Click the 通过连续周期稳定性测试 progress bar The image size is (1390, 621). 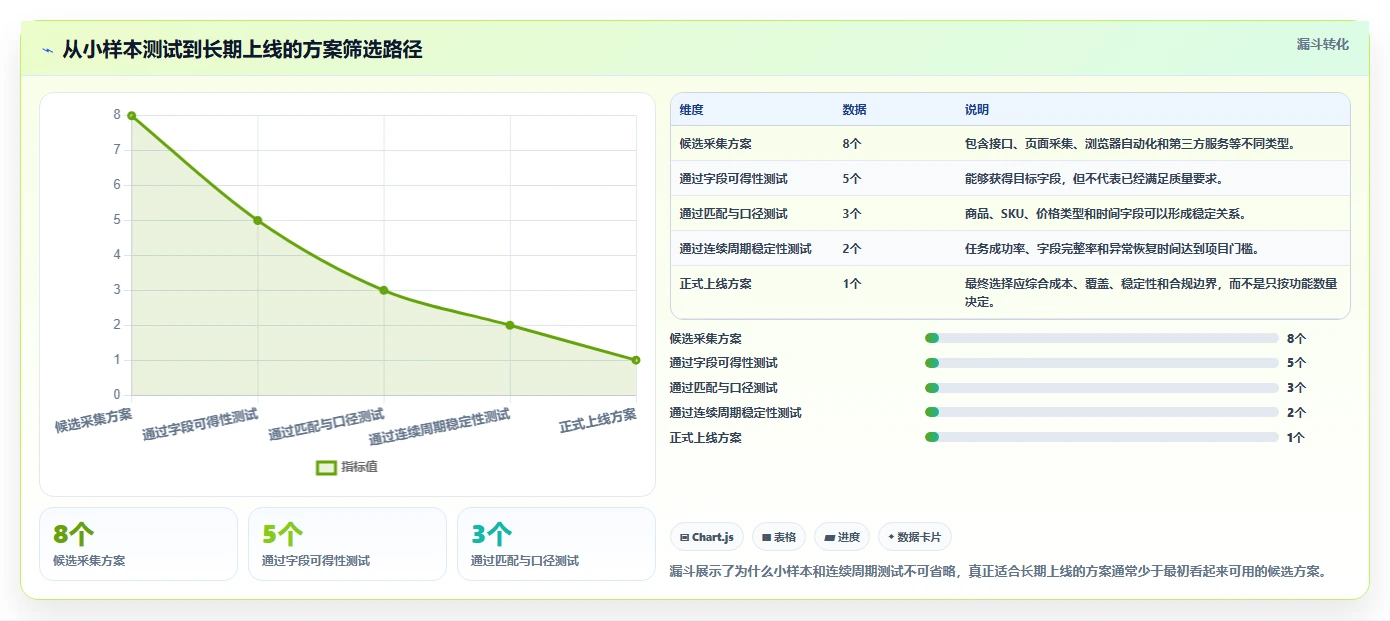1102,412
